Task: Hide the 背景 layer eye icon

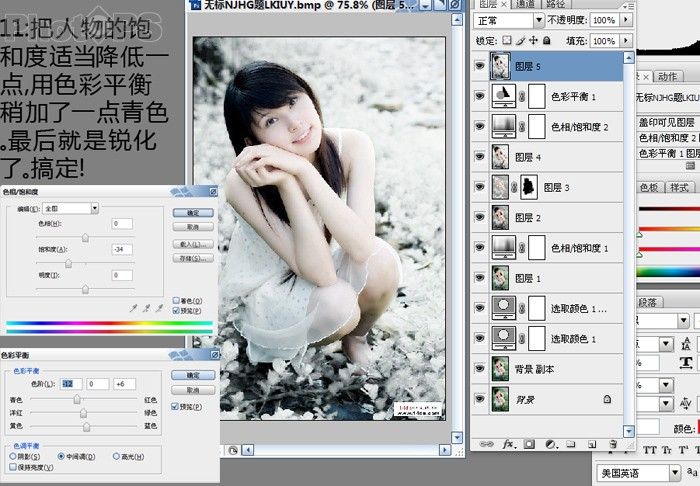Action: coord(480,398)
